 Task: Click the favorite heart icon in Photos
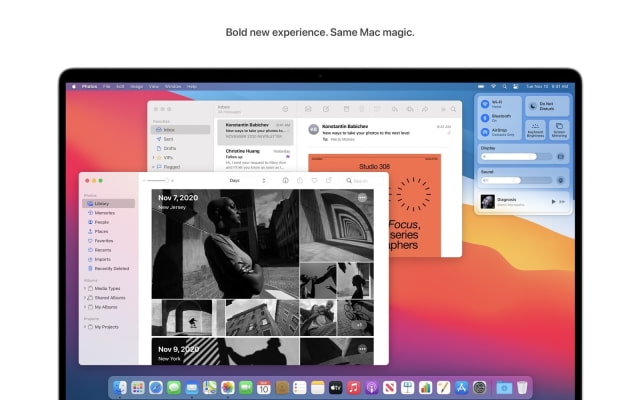315,181
